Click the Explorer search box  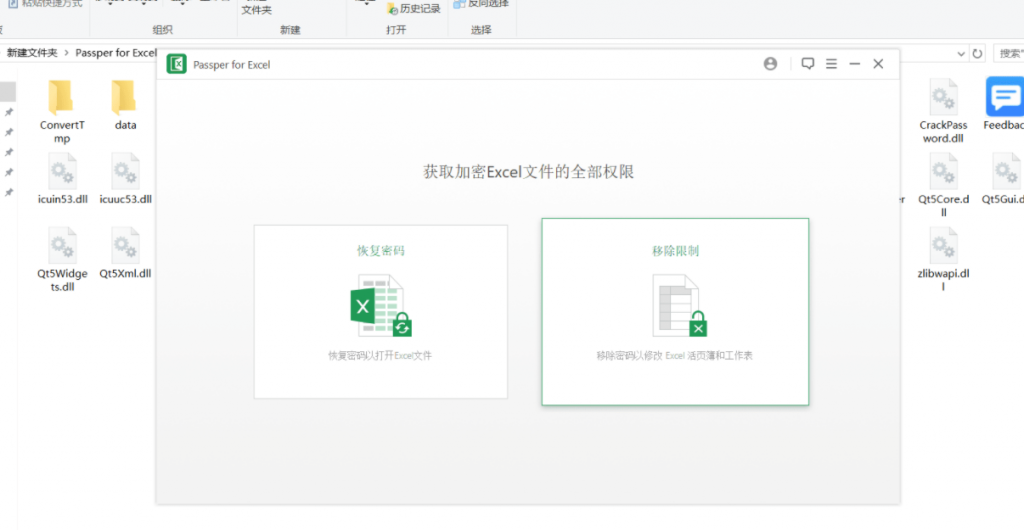pos(1009,54)
